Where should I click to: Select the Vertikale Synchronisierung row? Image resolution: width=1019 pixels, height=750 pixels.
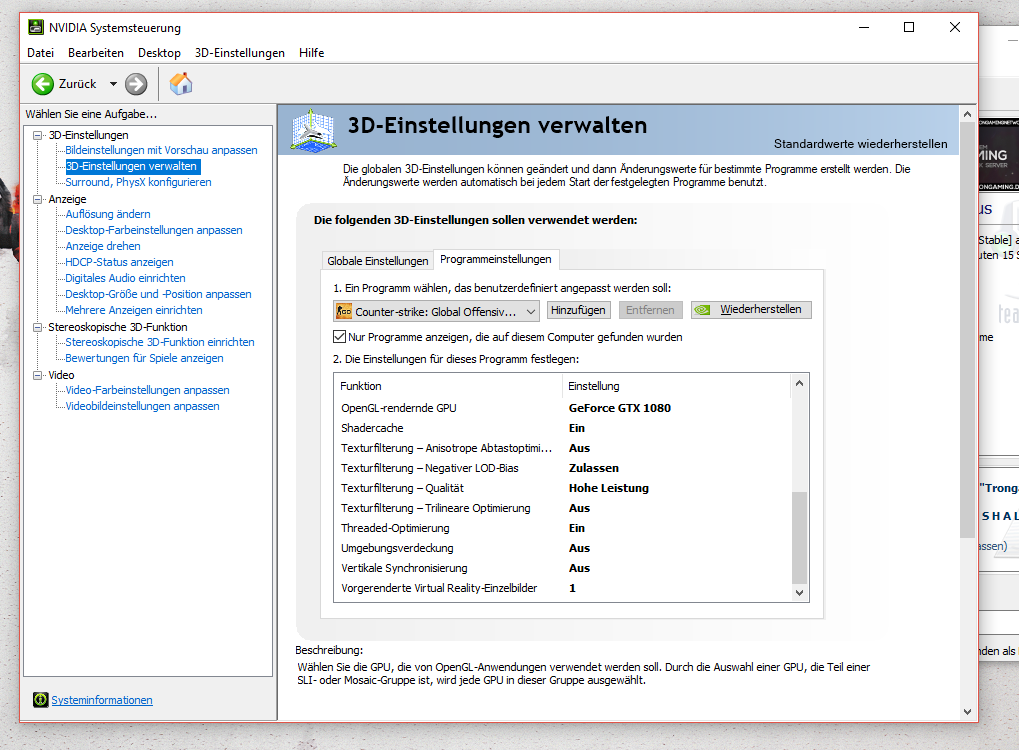pyautogui.click(x=563, y=568)
